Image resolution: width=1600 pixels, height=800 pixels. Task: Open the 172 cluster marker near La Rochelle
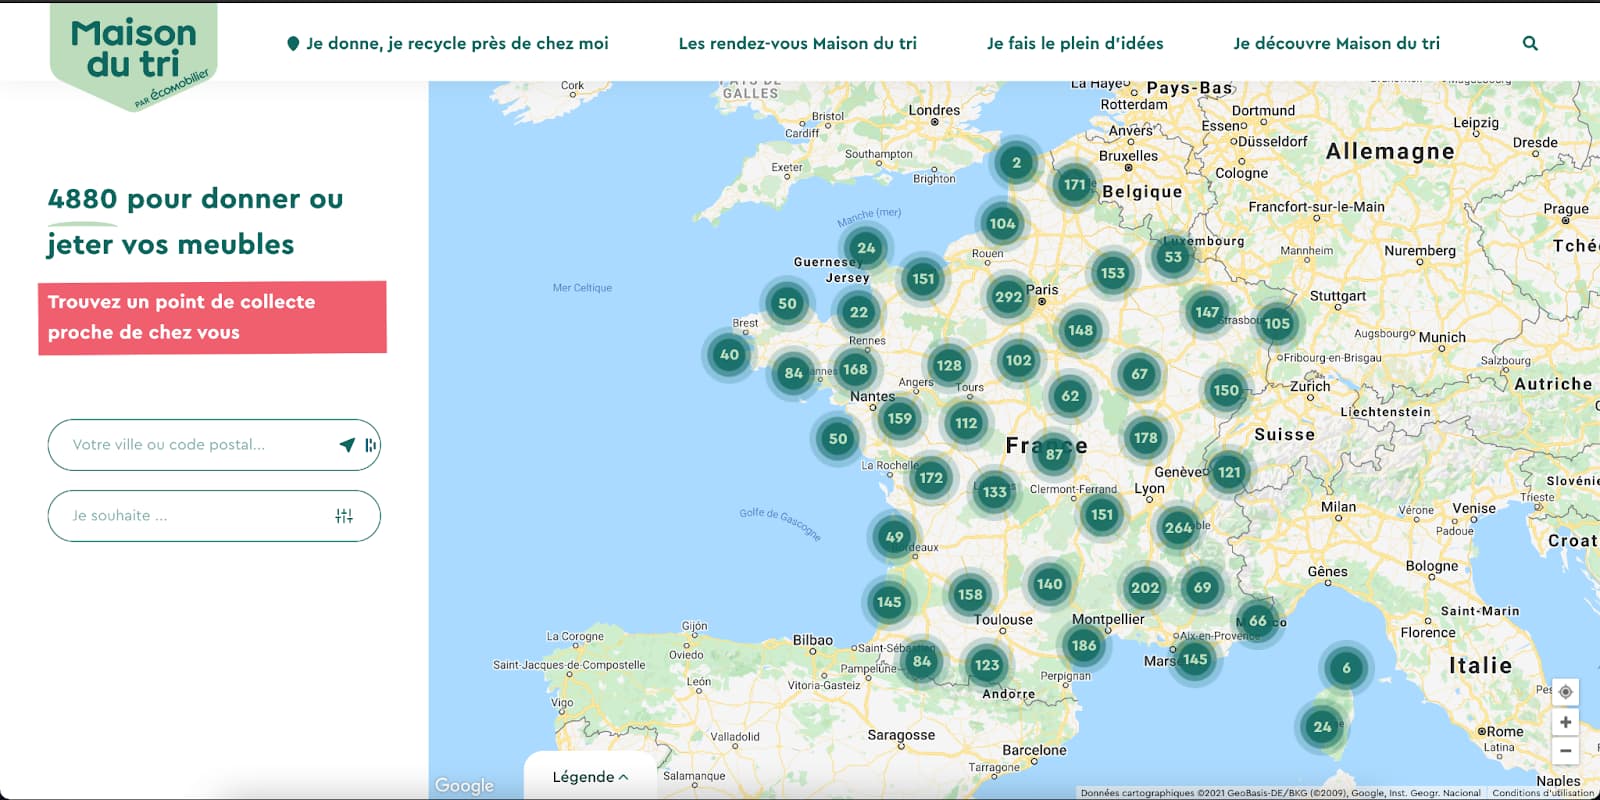click(931, 478)
